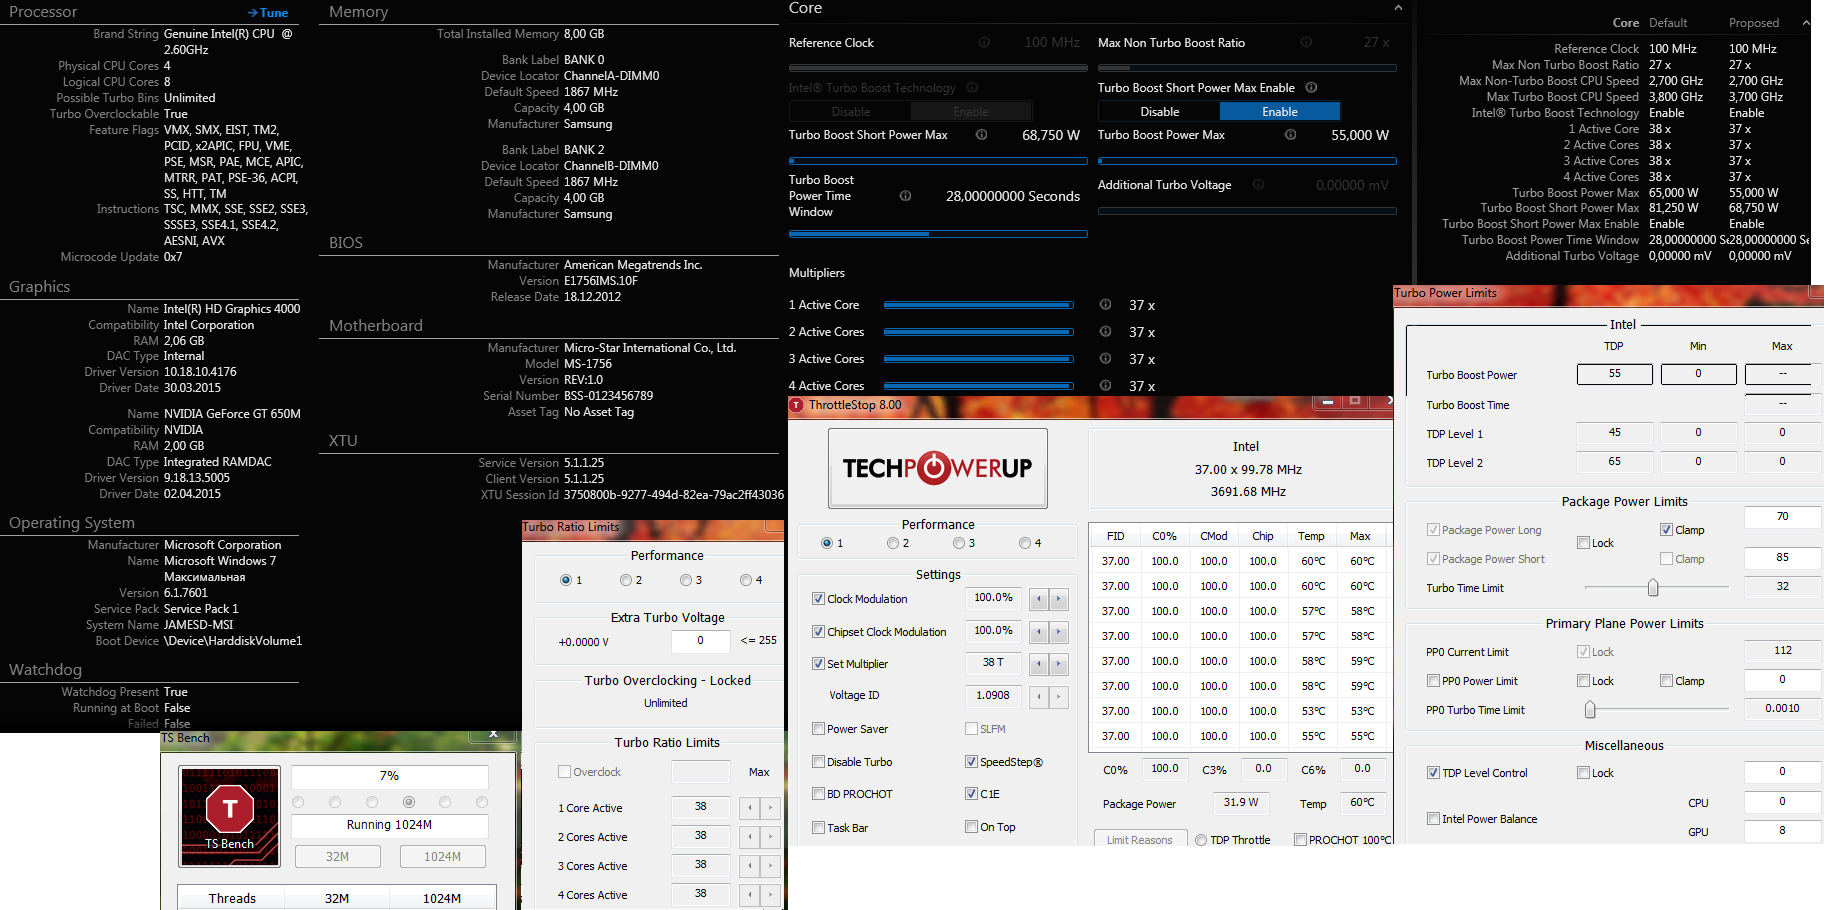Click the Limit Reasons button
The image size is (1824, 910).
coord(1140,839)
